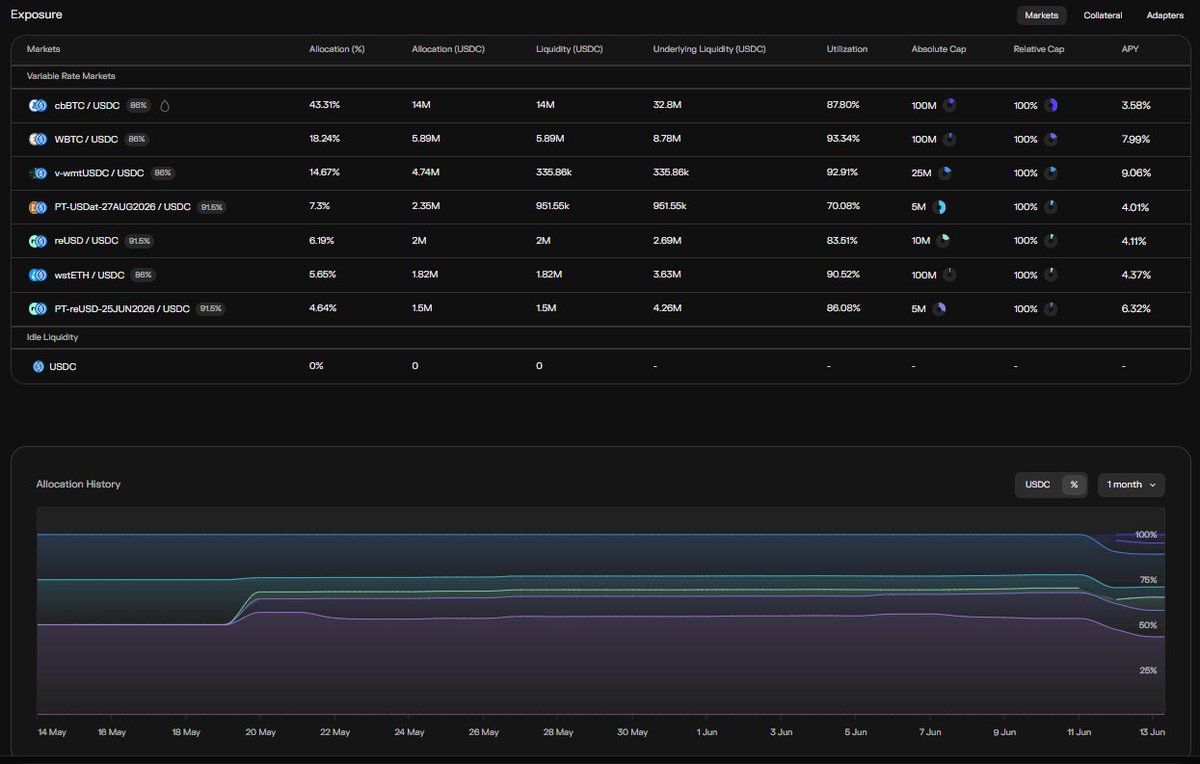
Task: Open the PT-USDat-27AUG2026 / USDC market link
Action: pyautogui.click(x=122, y=207)
